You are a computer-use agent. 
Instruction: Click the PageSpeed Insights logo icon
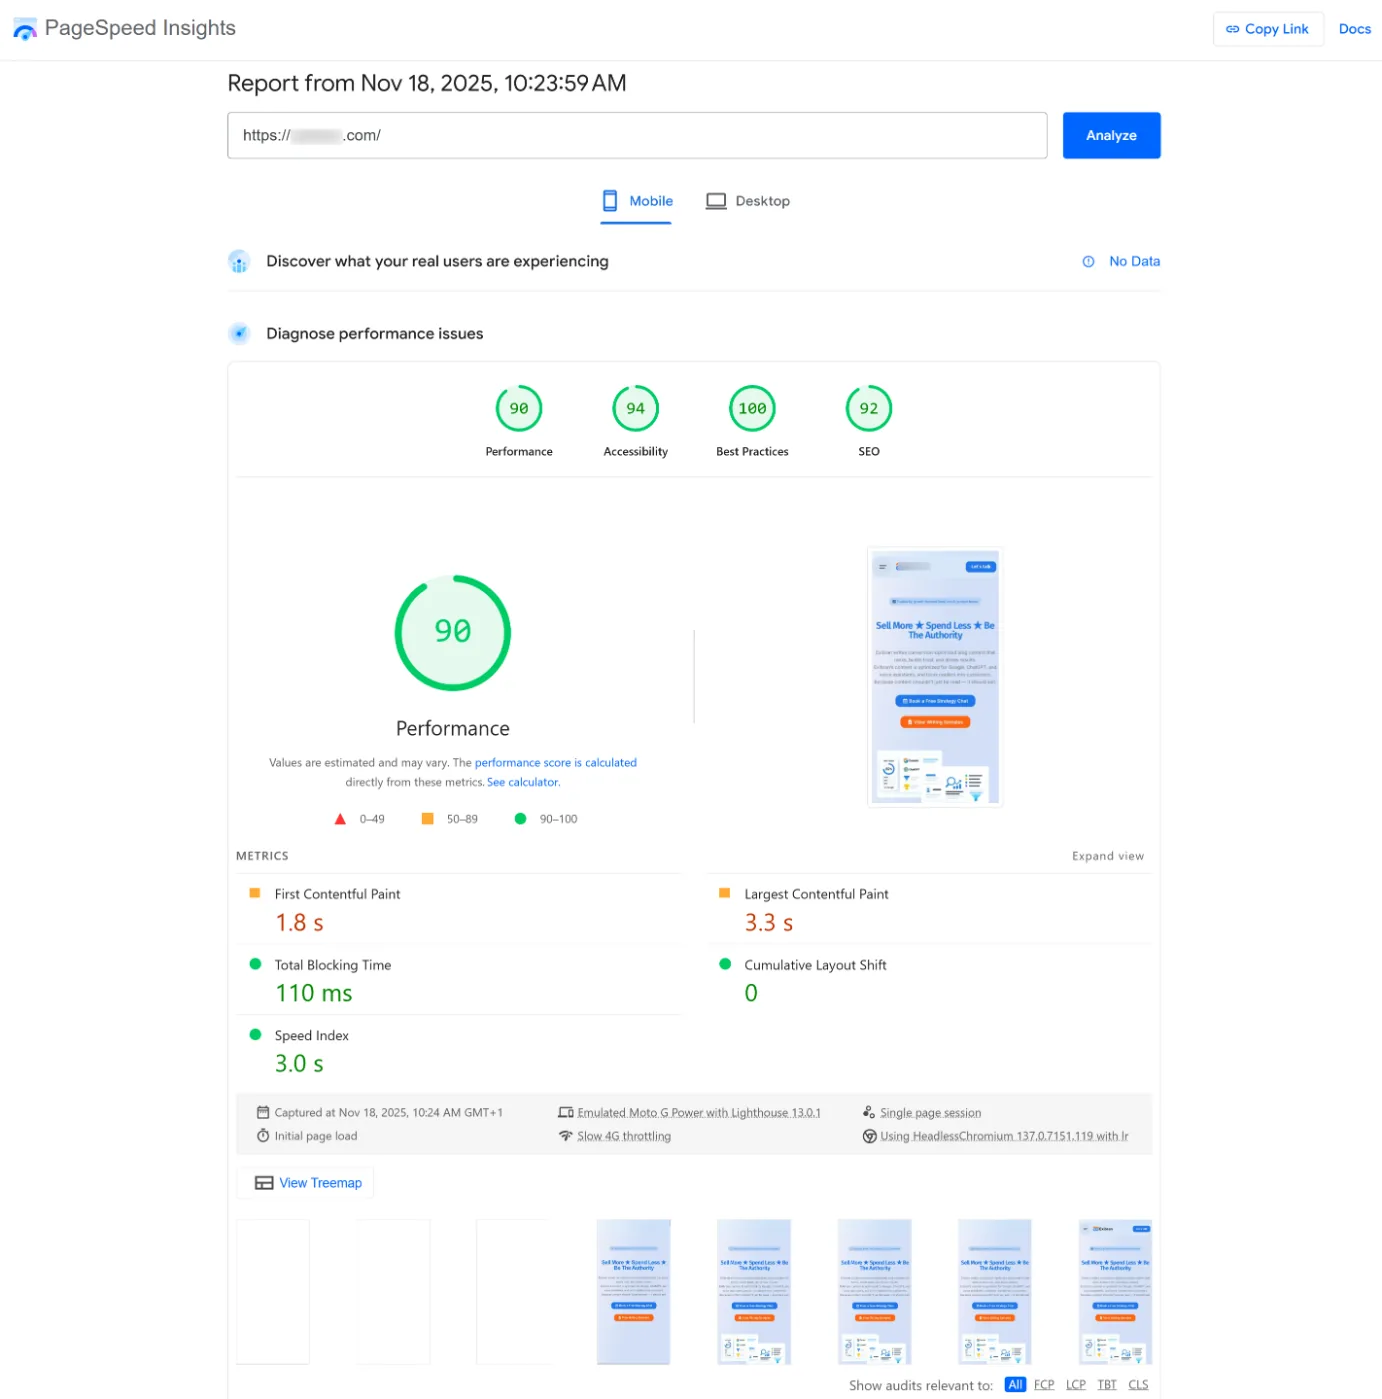[x=25, y=28]
